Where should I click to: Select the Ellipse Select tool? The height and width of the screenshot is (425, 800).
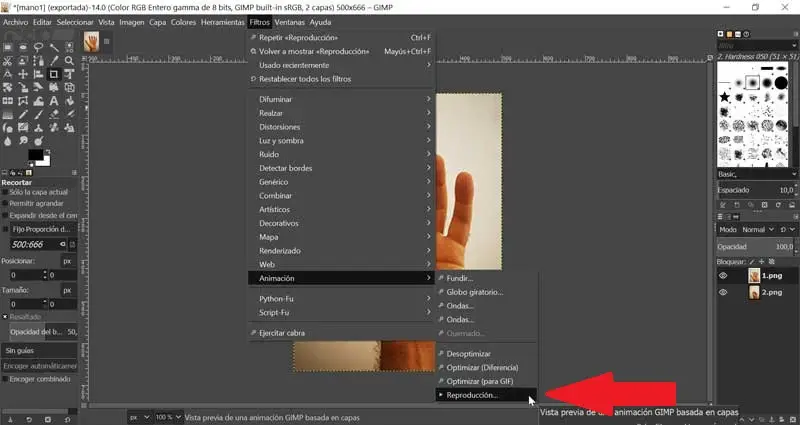pos(23,47)
